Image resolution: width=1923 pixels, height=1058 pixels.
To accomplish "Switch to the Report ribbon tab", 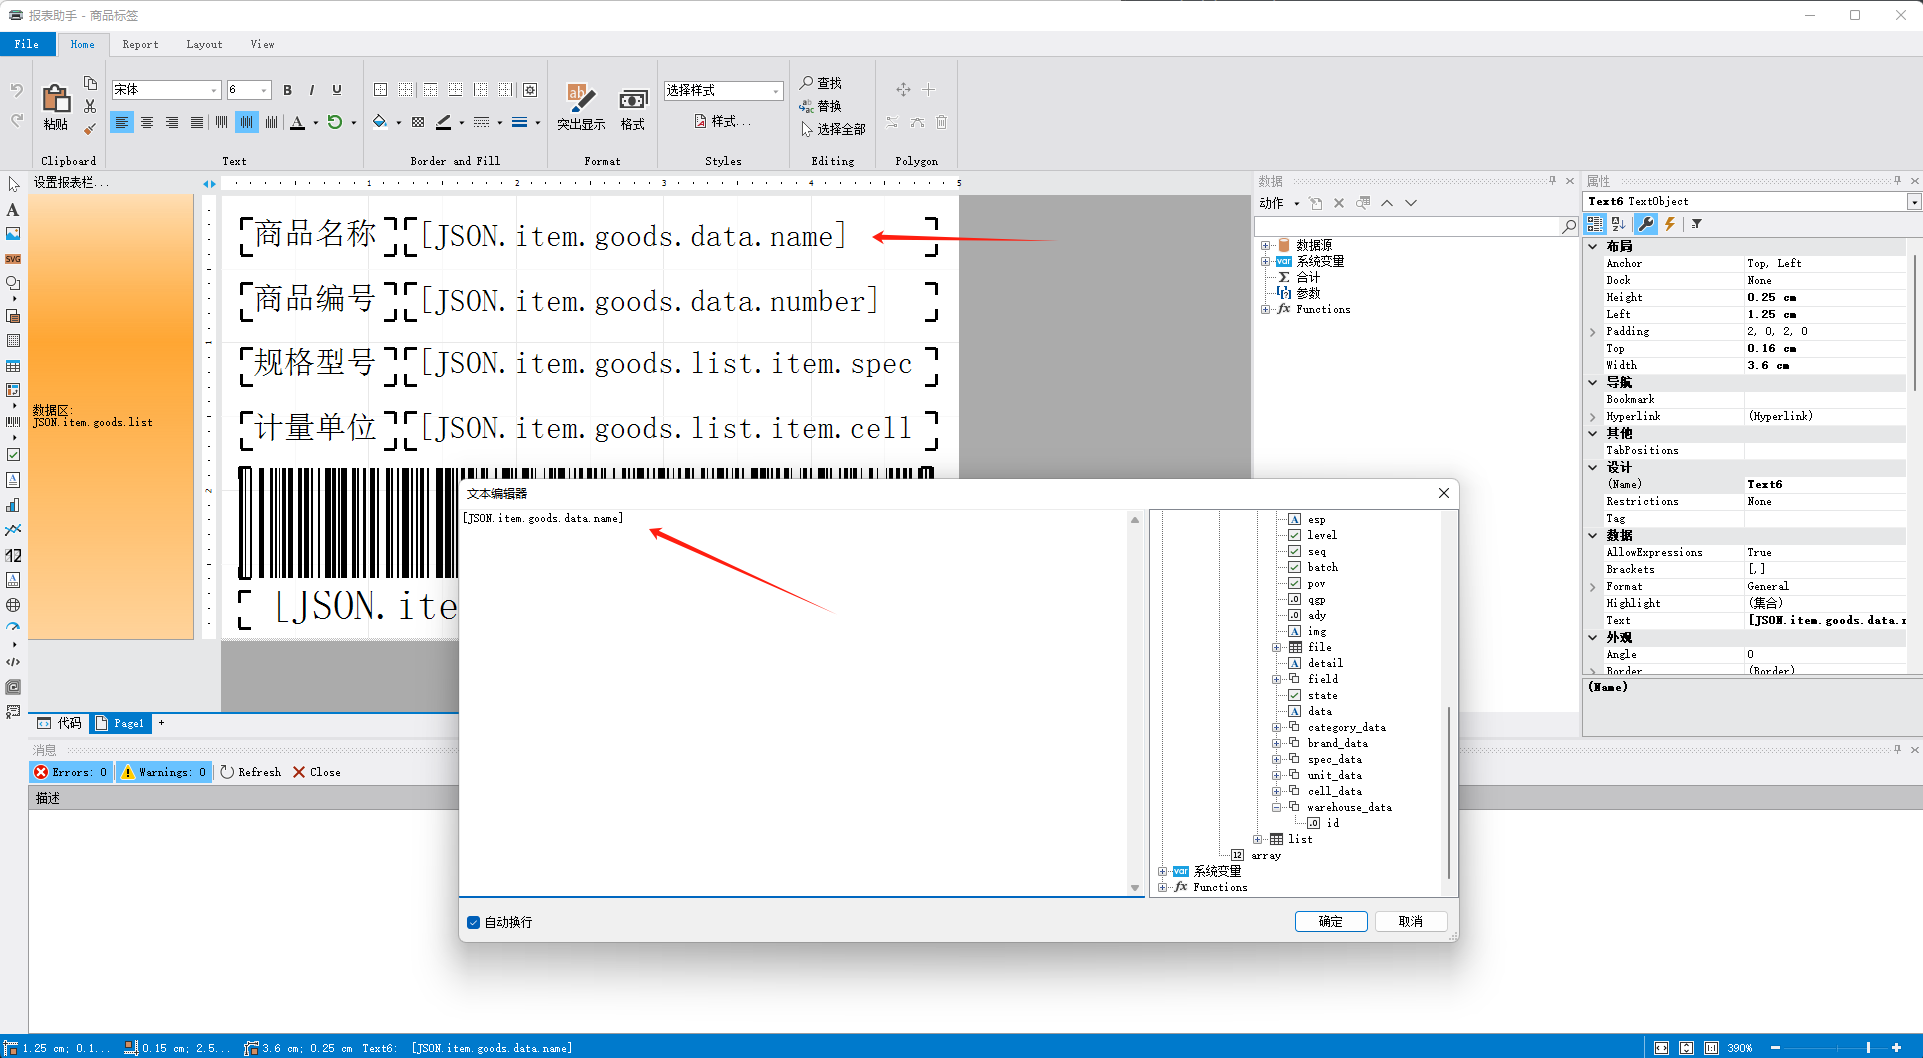I will coord(140,44).
